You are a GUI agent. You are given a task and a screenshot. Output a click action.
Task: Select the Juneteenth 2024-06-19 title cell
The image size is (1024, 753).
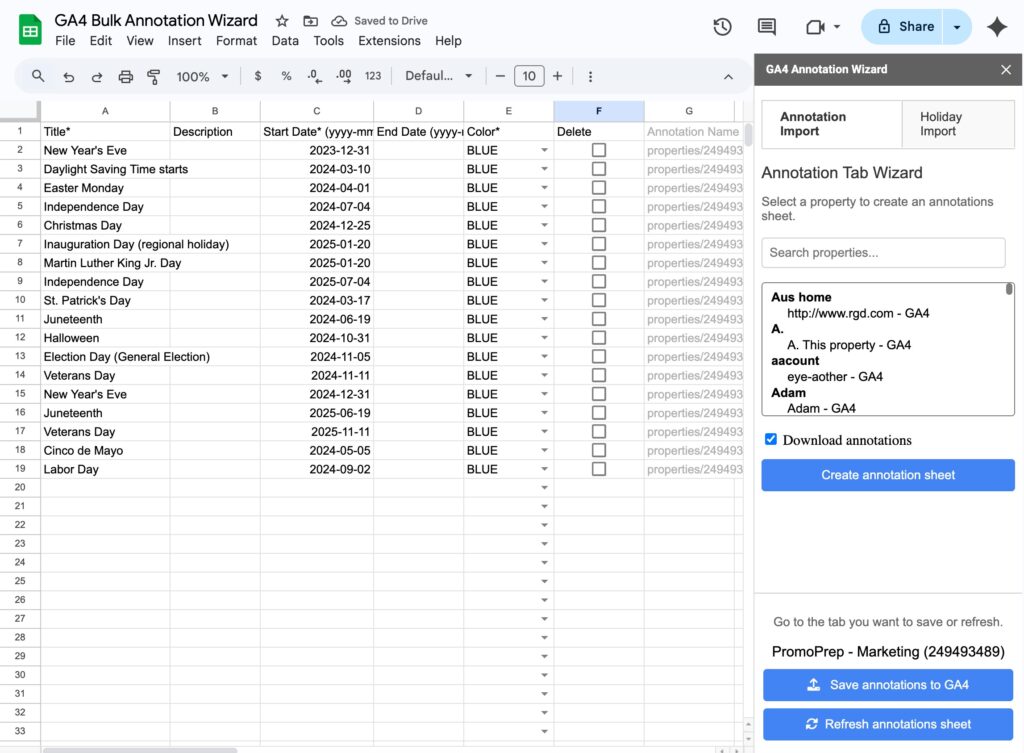click(105, 319)
